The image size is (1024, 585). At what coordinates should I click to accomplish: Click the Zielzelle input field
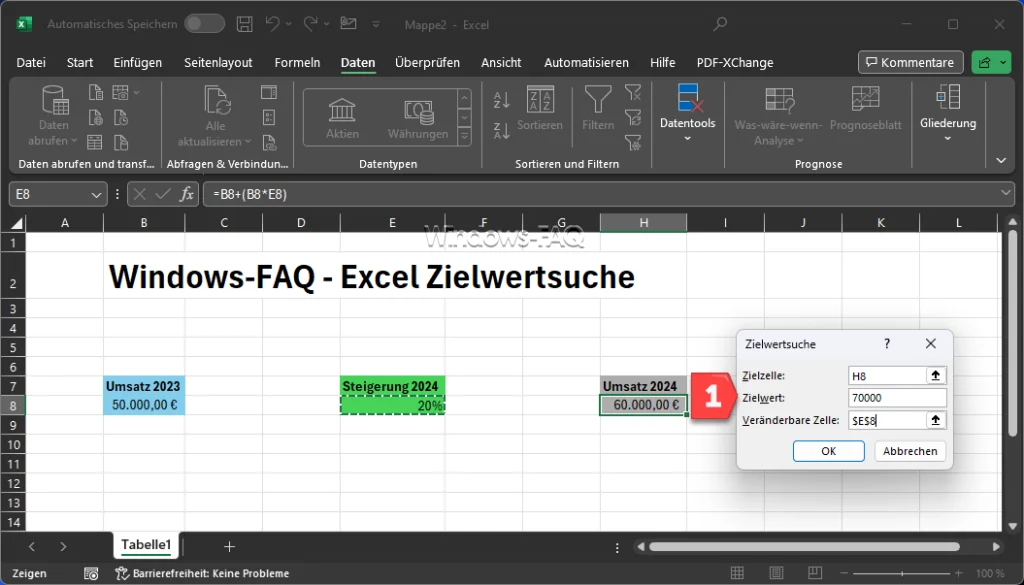tap(888, 375)
